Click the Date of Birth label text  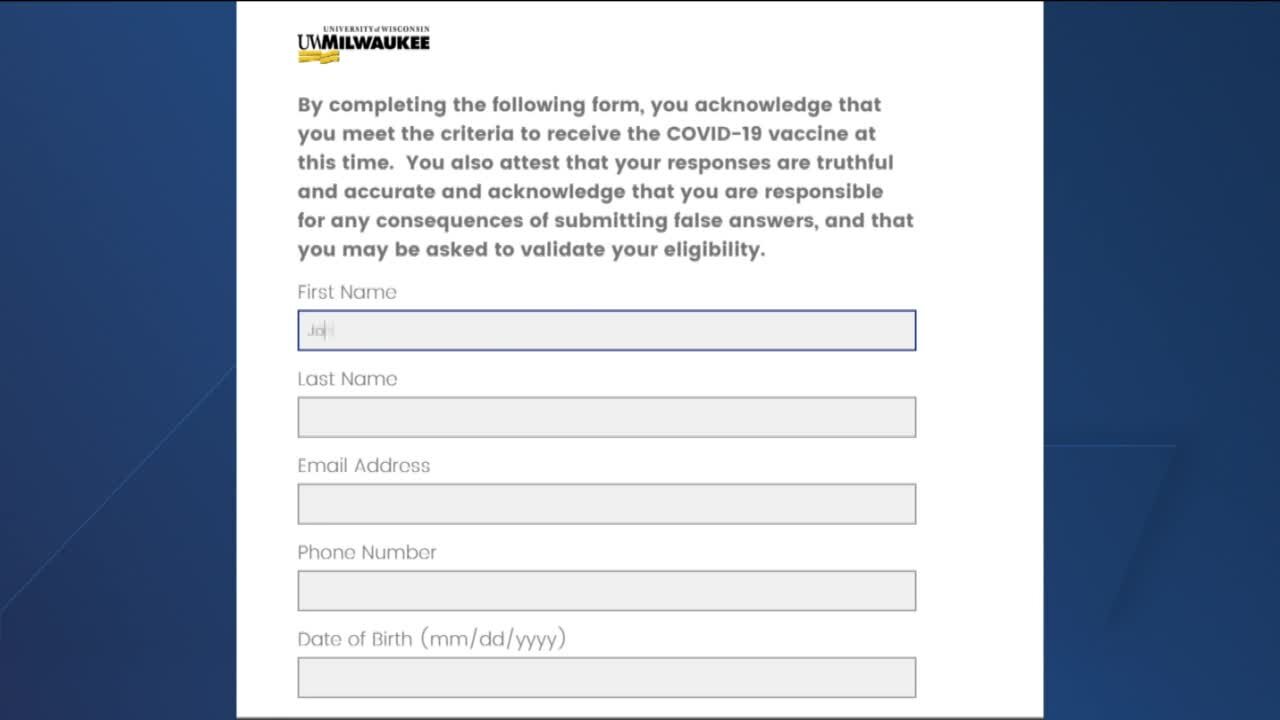pos(355,639)
